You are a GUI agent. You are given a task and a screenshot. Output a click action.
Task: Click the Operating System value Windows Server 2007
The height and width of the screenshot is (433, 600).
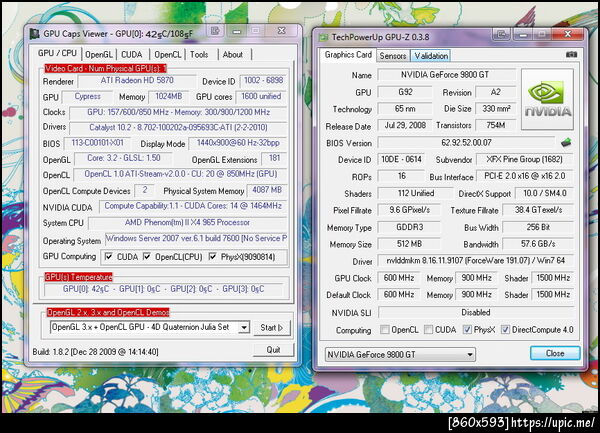tap(196, 238)
